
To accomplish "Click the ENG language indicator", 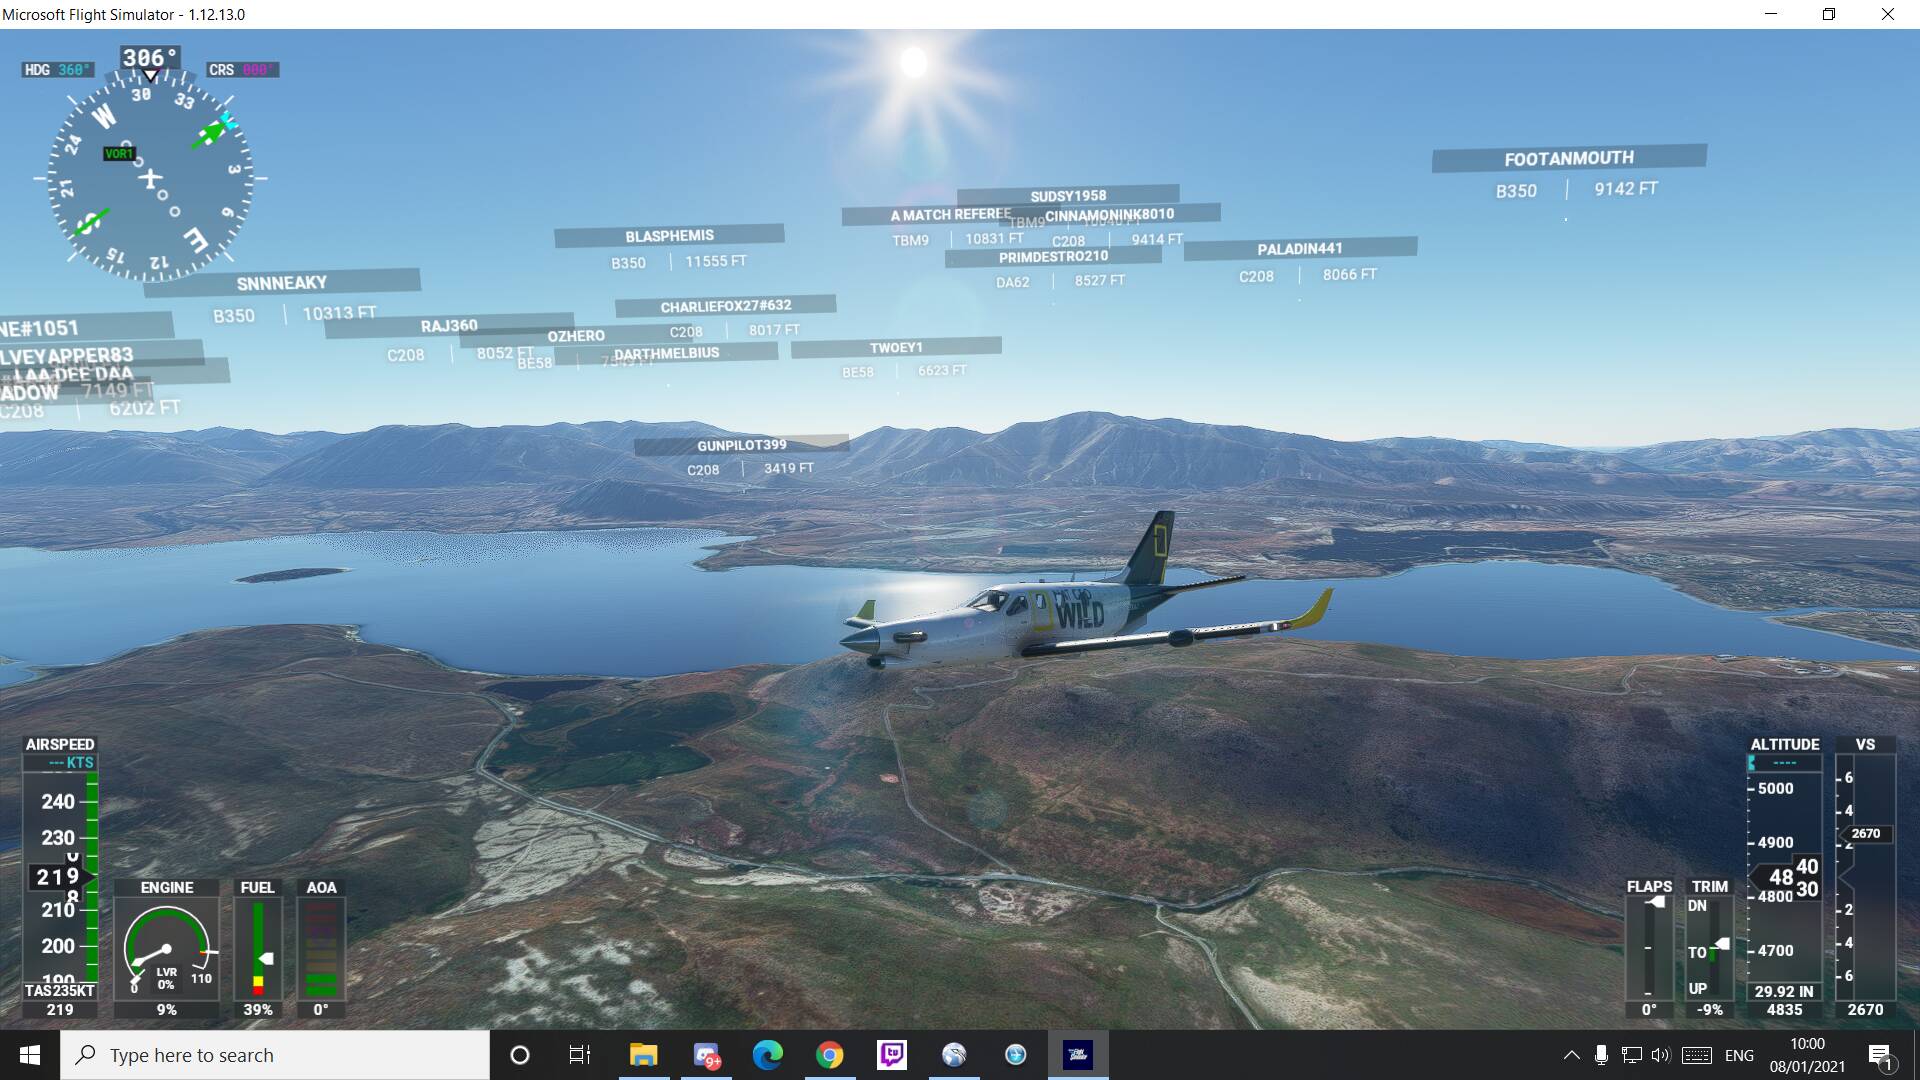I will [1739, 1055].
